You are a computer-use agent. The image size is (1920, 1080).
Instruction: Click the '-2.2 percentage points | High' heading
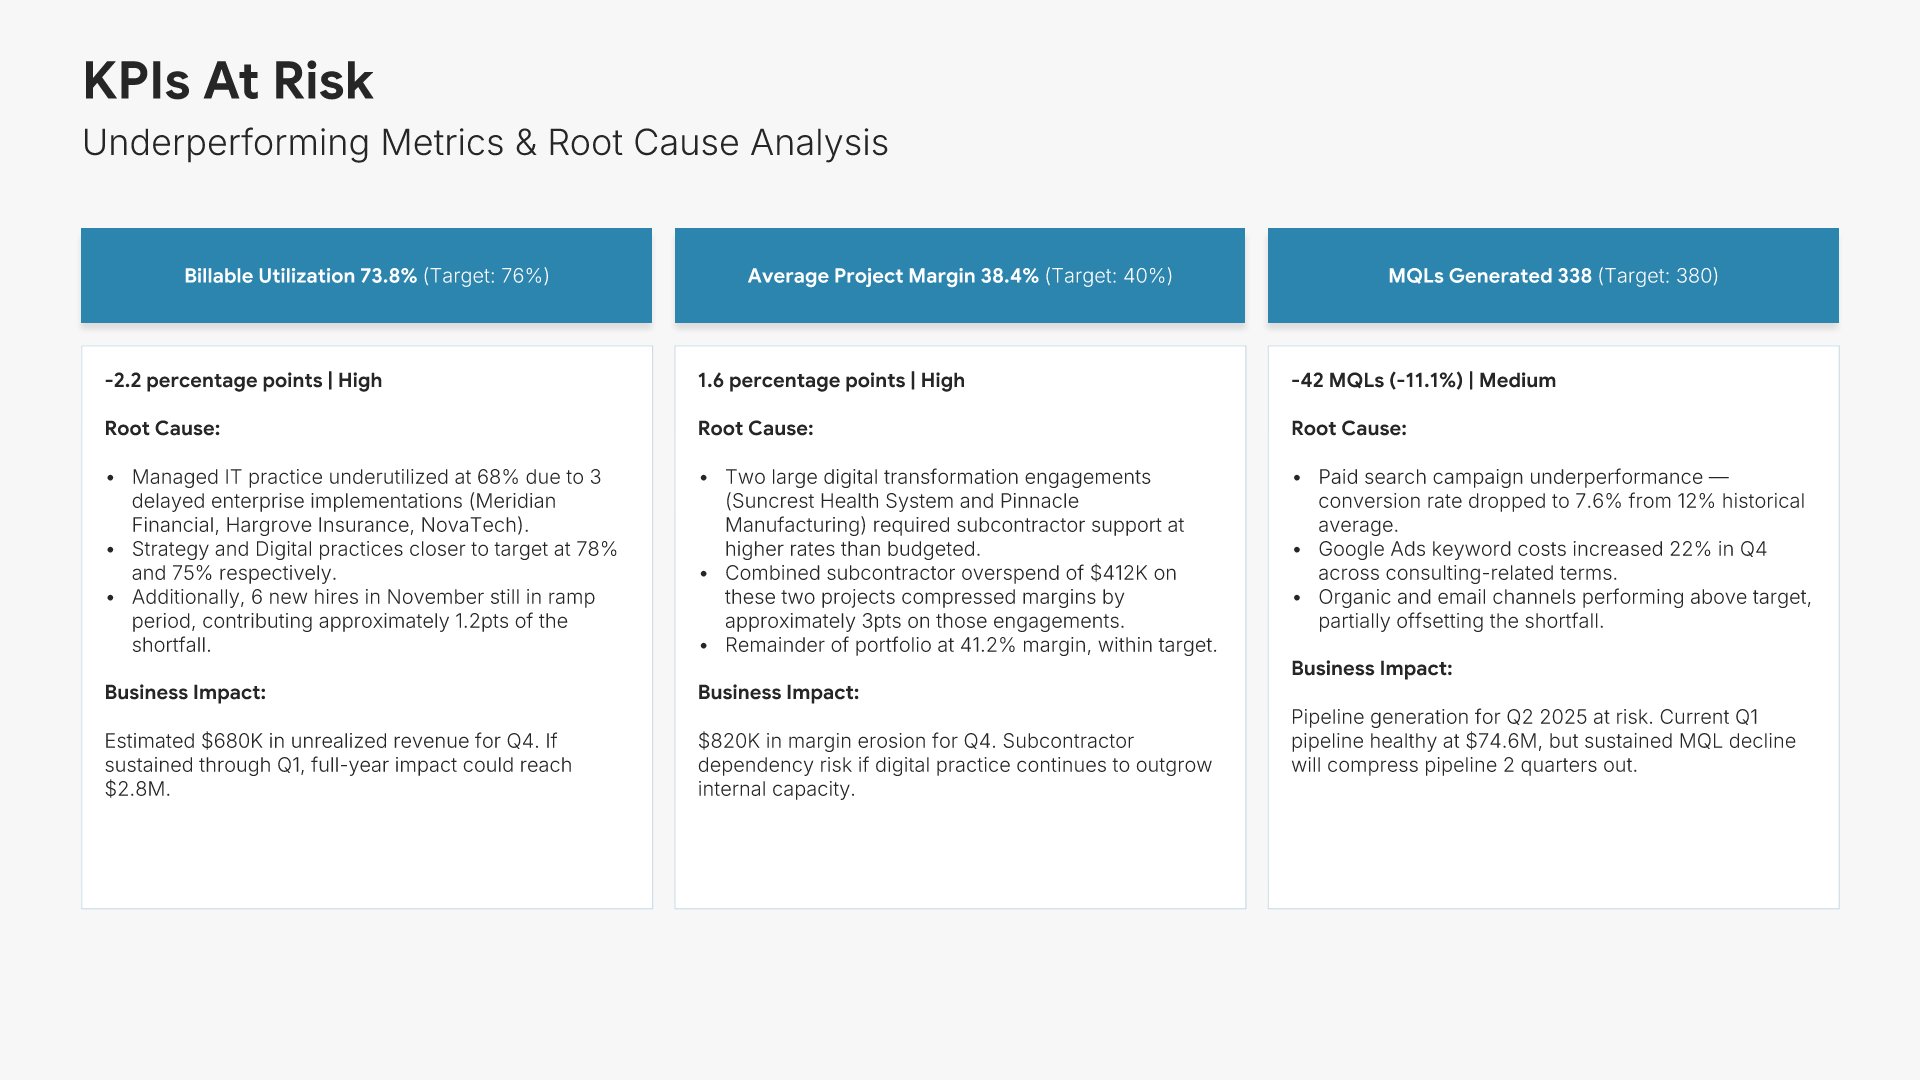243,381
